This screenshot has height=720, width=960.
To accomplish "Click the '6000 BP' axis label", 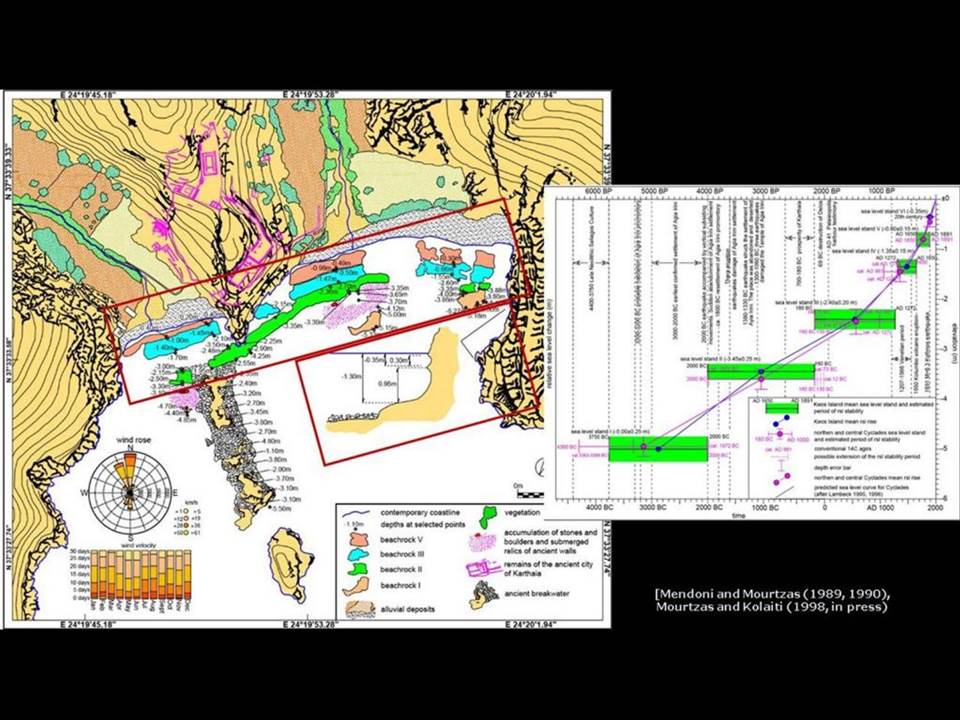I will point(599,192).
